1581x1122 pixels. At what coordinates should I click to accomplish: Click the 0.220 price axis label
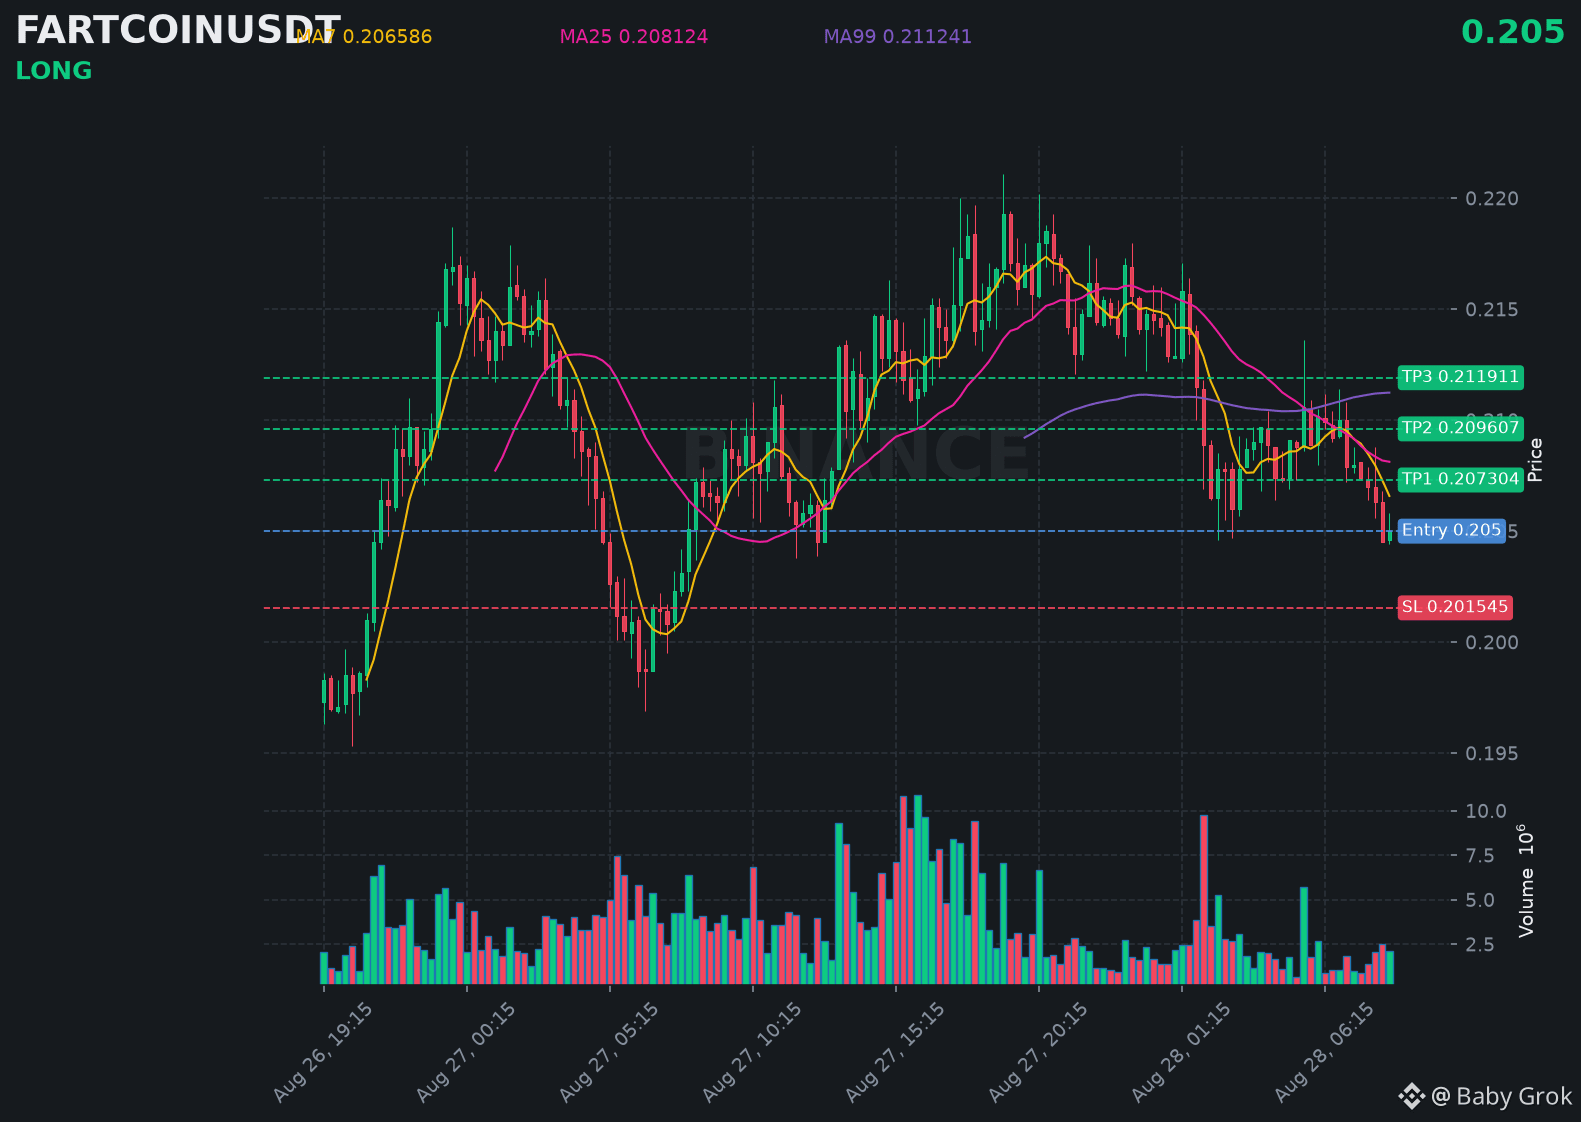coord(1492,199)
